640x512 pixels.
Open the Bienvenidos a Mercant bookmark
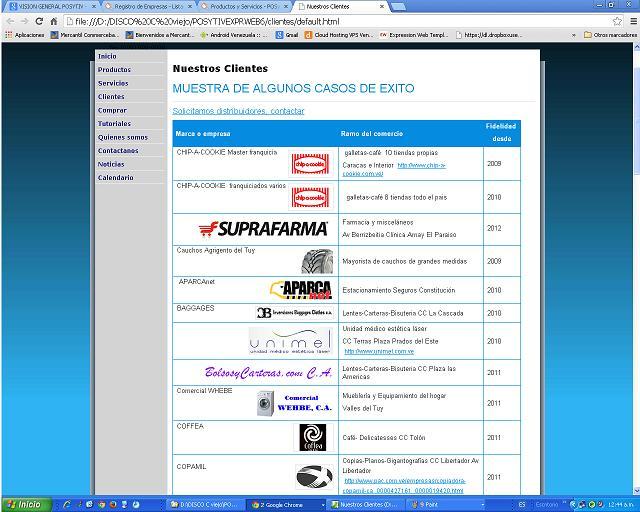click(x=160, y=35)
